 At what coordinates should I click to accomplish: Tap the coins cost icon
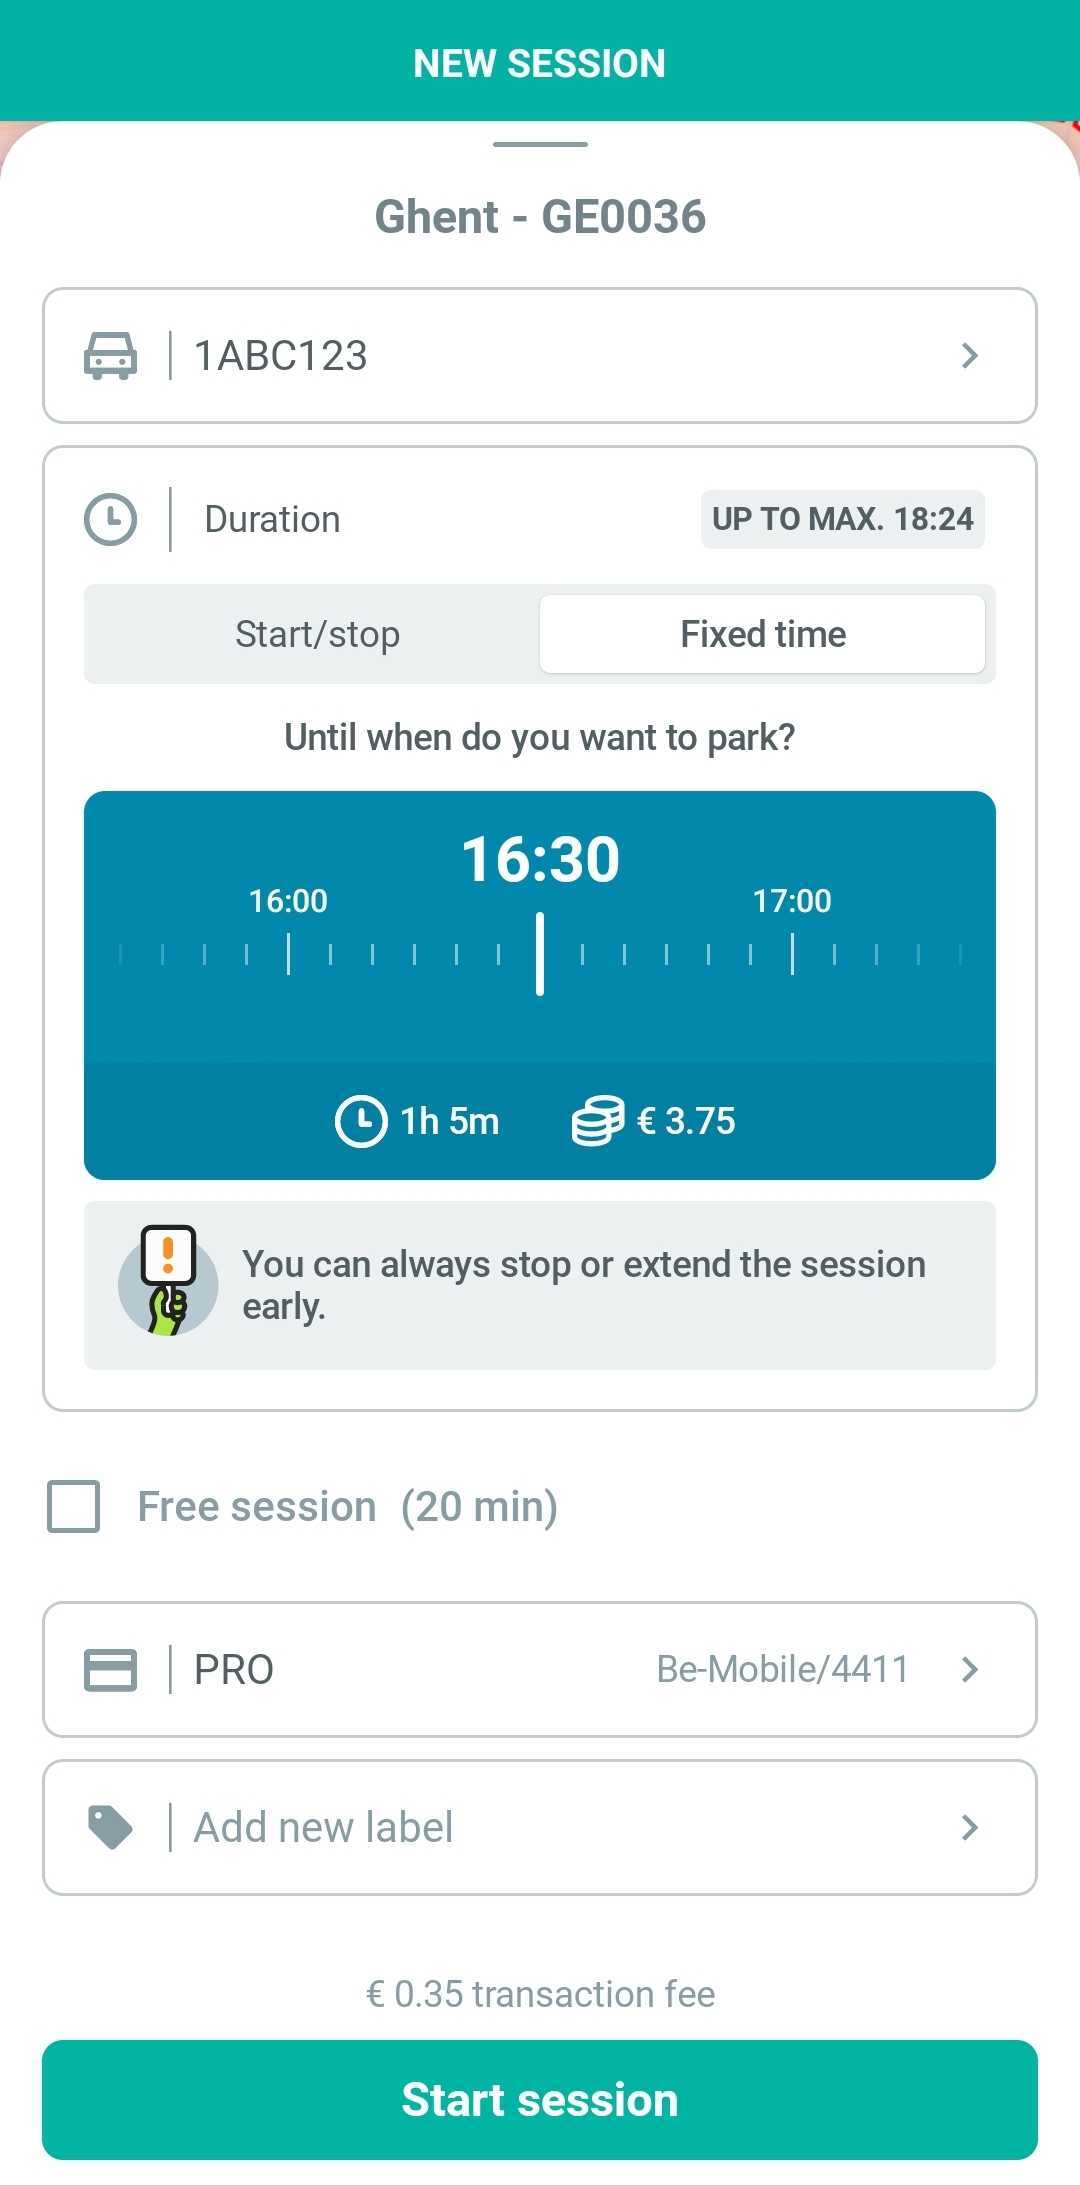pos(598,1121)
